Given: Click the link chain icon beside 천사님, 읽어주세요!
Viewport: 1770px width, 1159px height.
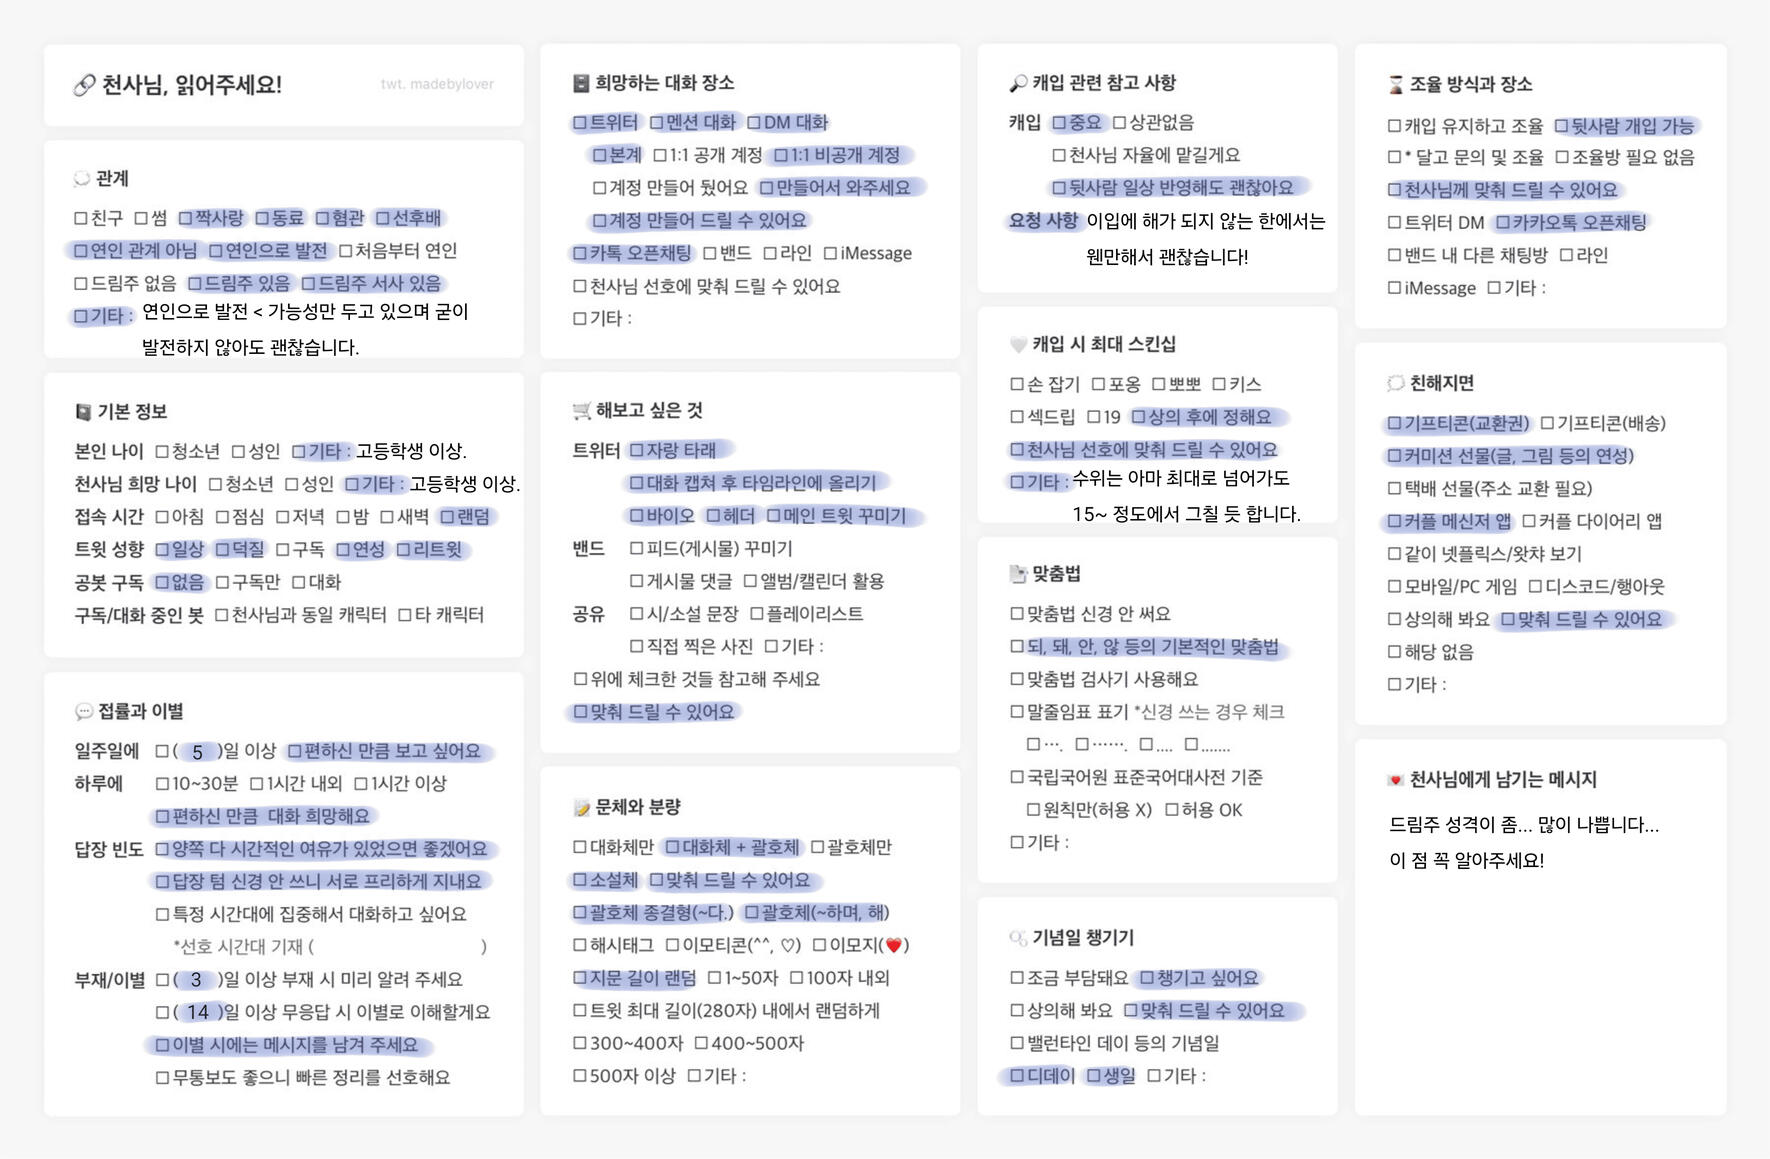Looking at the screenshot, I should 84,86.
